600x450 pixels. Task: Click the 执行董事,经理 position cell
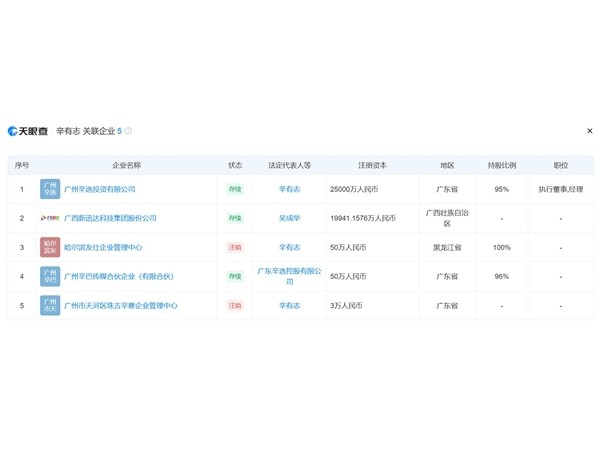pyautogui.click(x=561, y=189)
